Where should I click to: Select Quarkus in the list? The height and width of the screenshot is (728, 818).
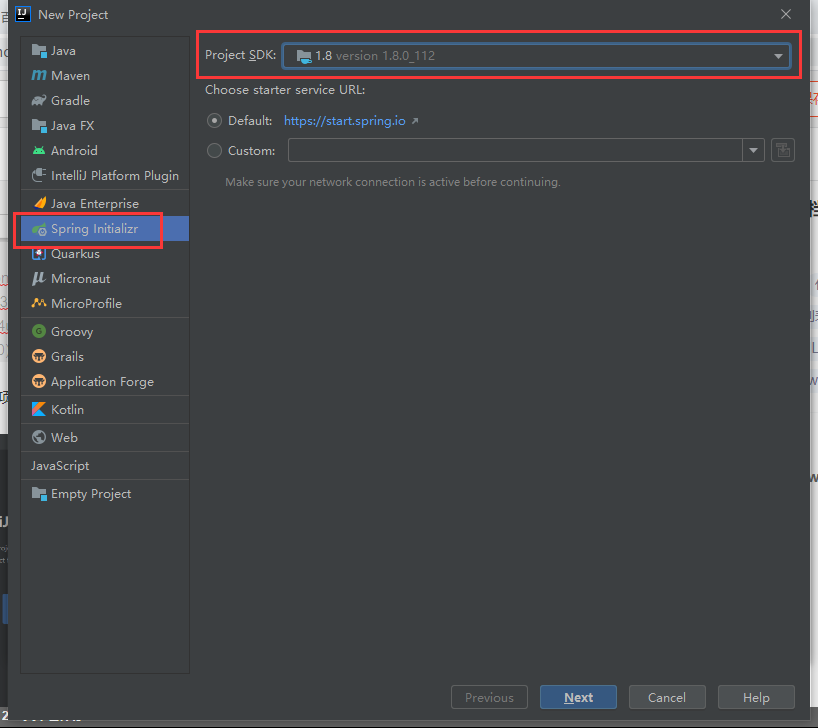point(105,254)
